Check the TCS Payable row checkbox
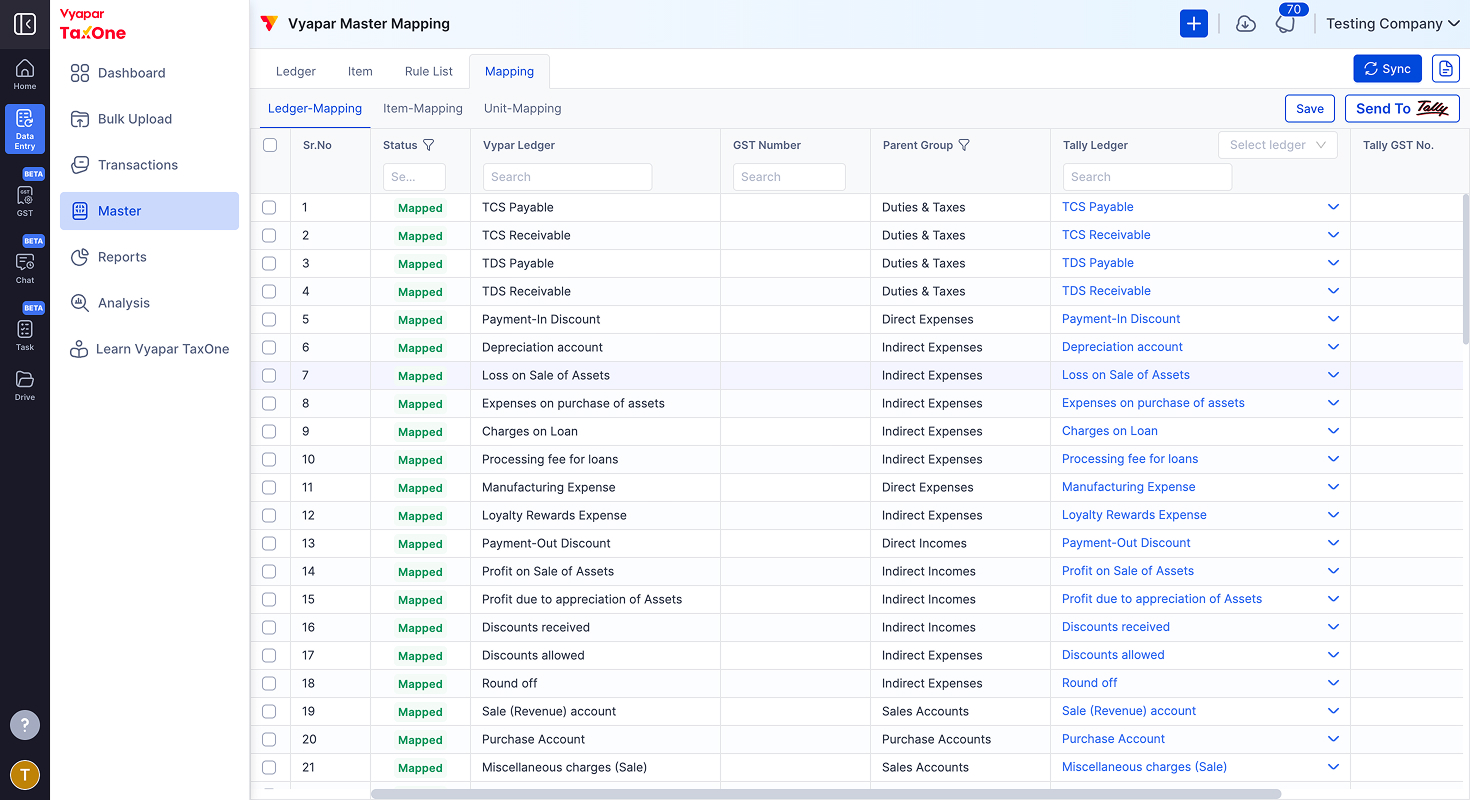 [x=269, y=207]
